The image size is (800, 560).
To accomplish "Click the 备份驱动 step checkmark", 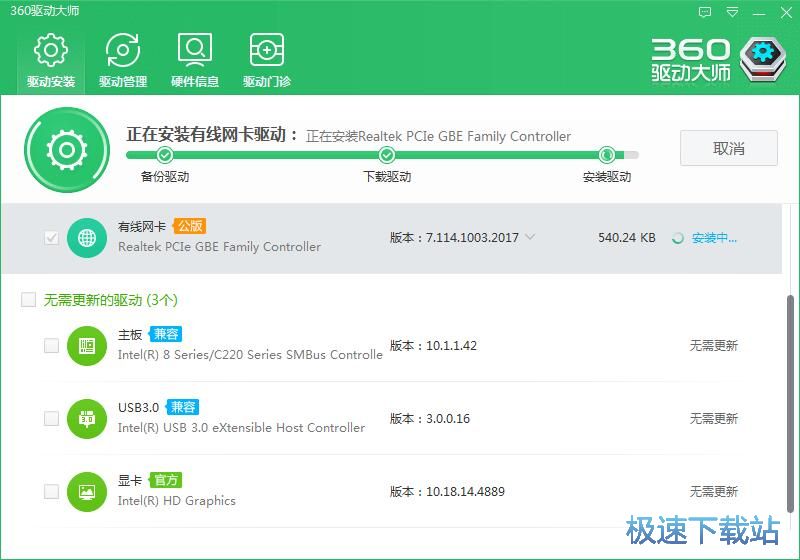I will click(x=165, y=155).
